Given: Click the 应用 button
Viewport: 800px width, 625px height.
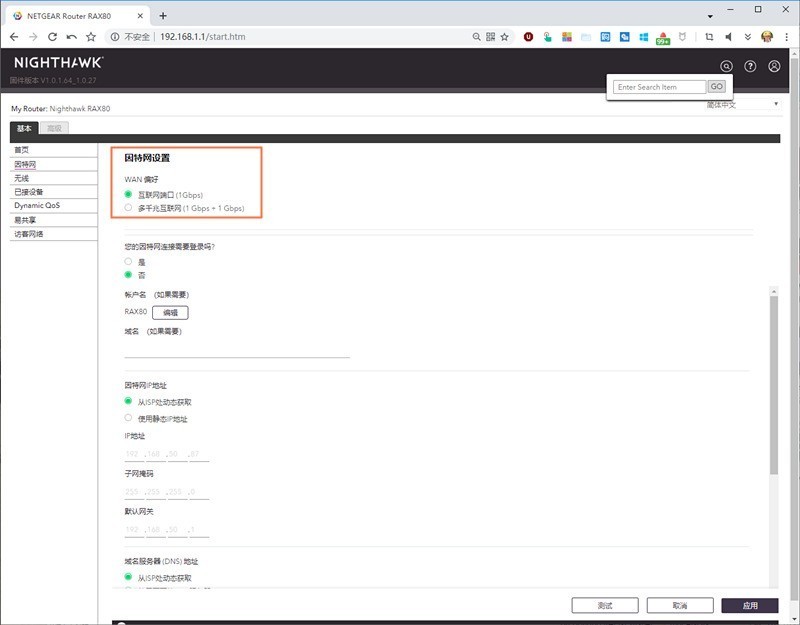Looking at the screenshot, I should [x=750, y=606].
